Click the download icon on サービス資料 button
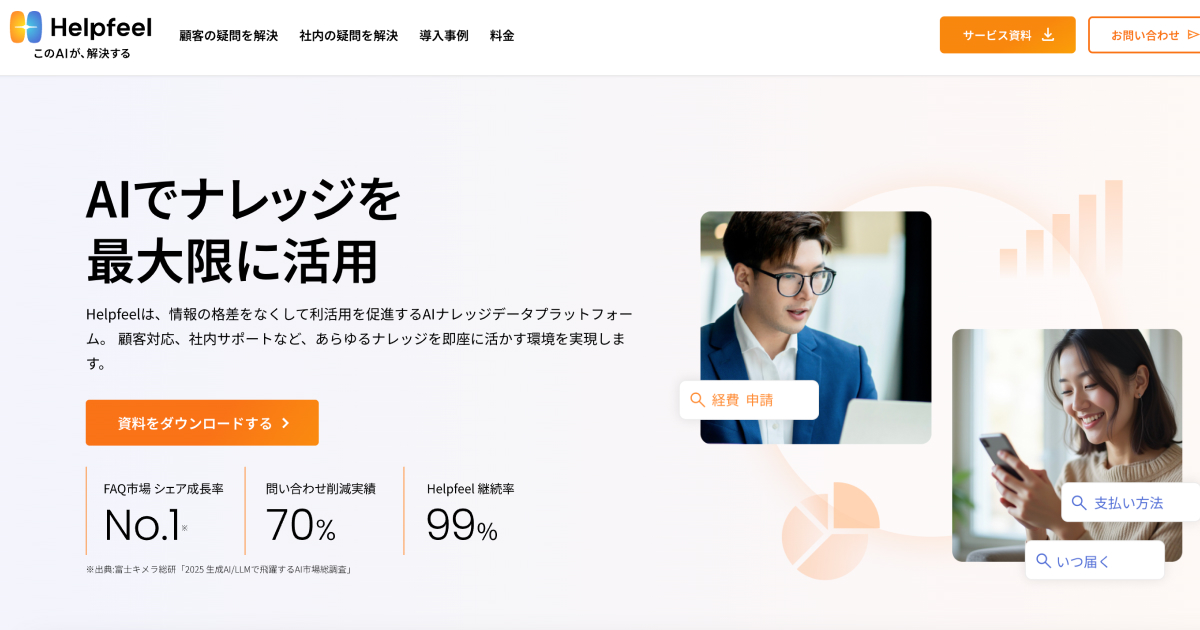This screenshot has height=630, width=1200. tap(1048, 34)
